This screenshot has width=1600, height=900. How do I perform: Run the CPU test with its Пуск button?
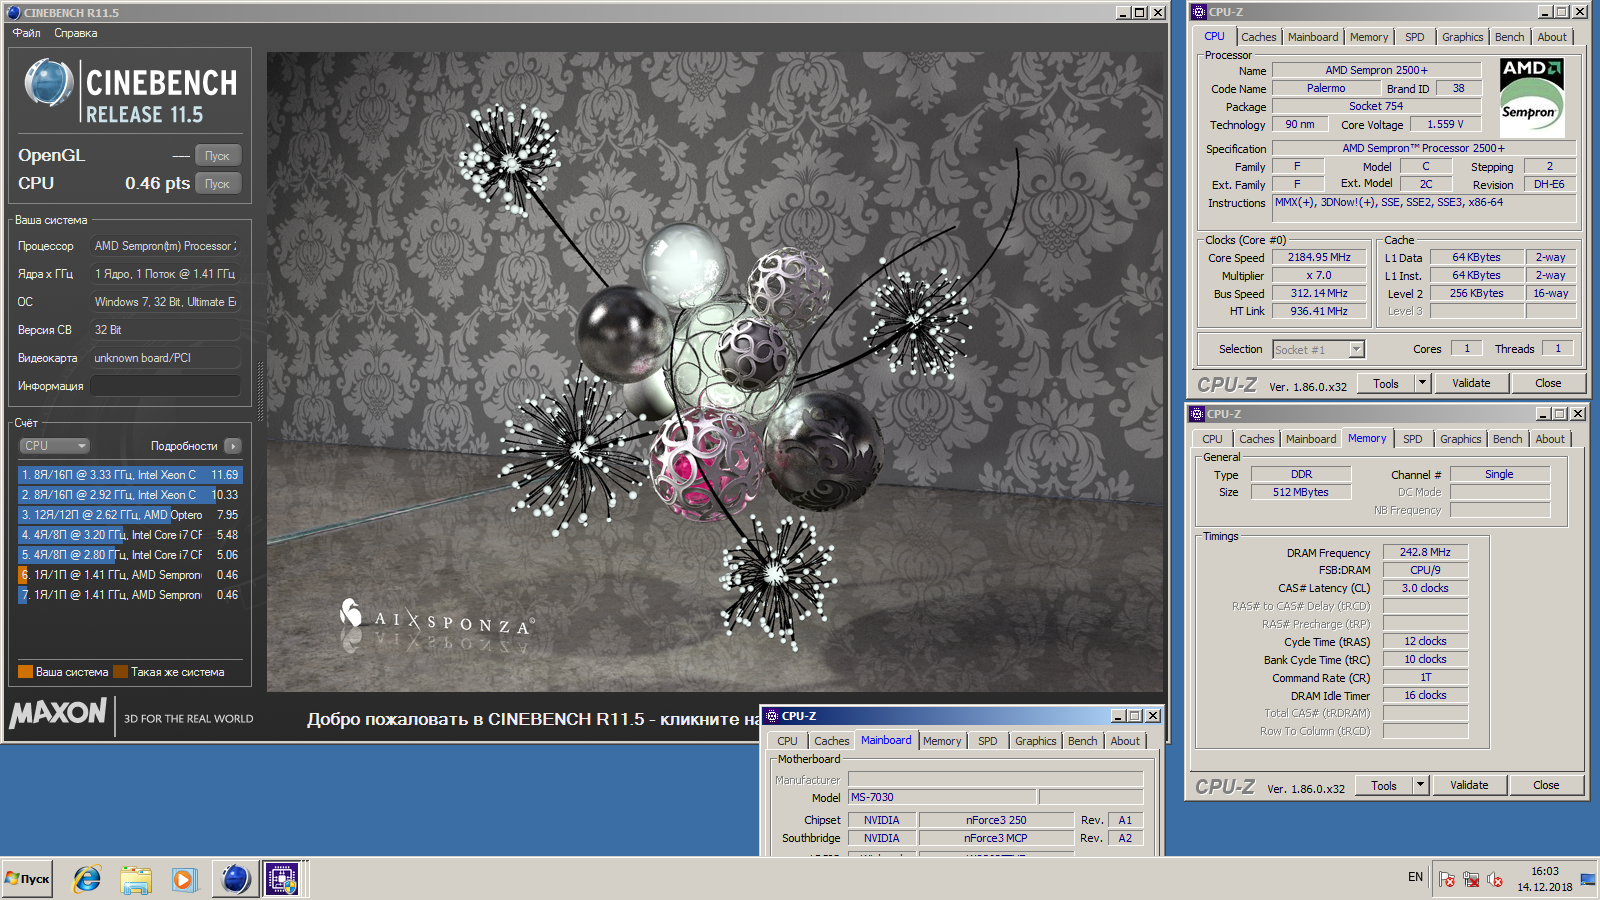pos(217,184)
